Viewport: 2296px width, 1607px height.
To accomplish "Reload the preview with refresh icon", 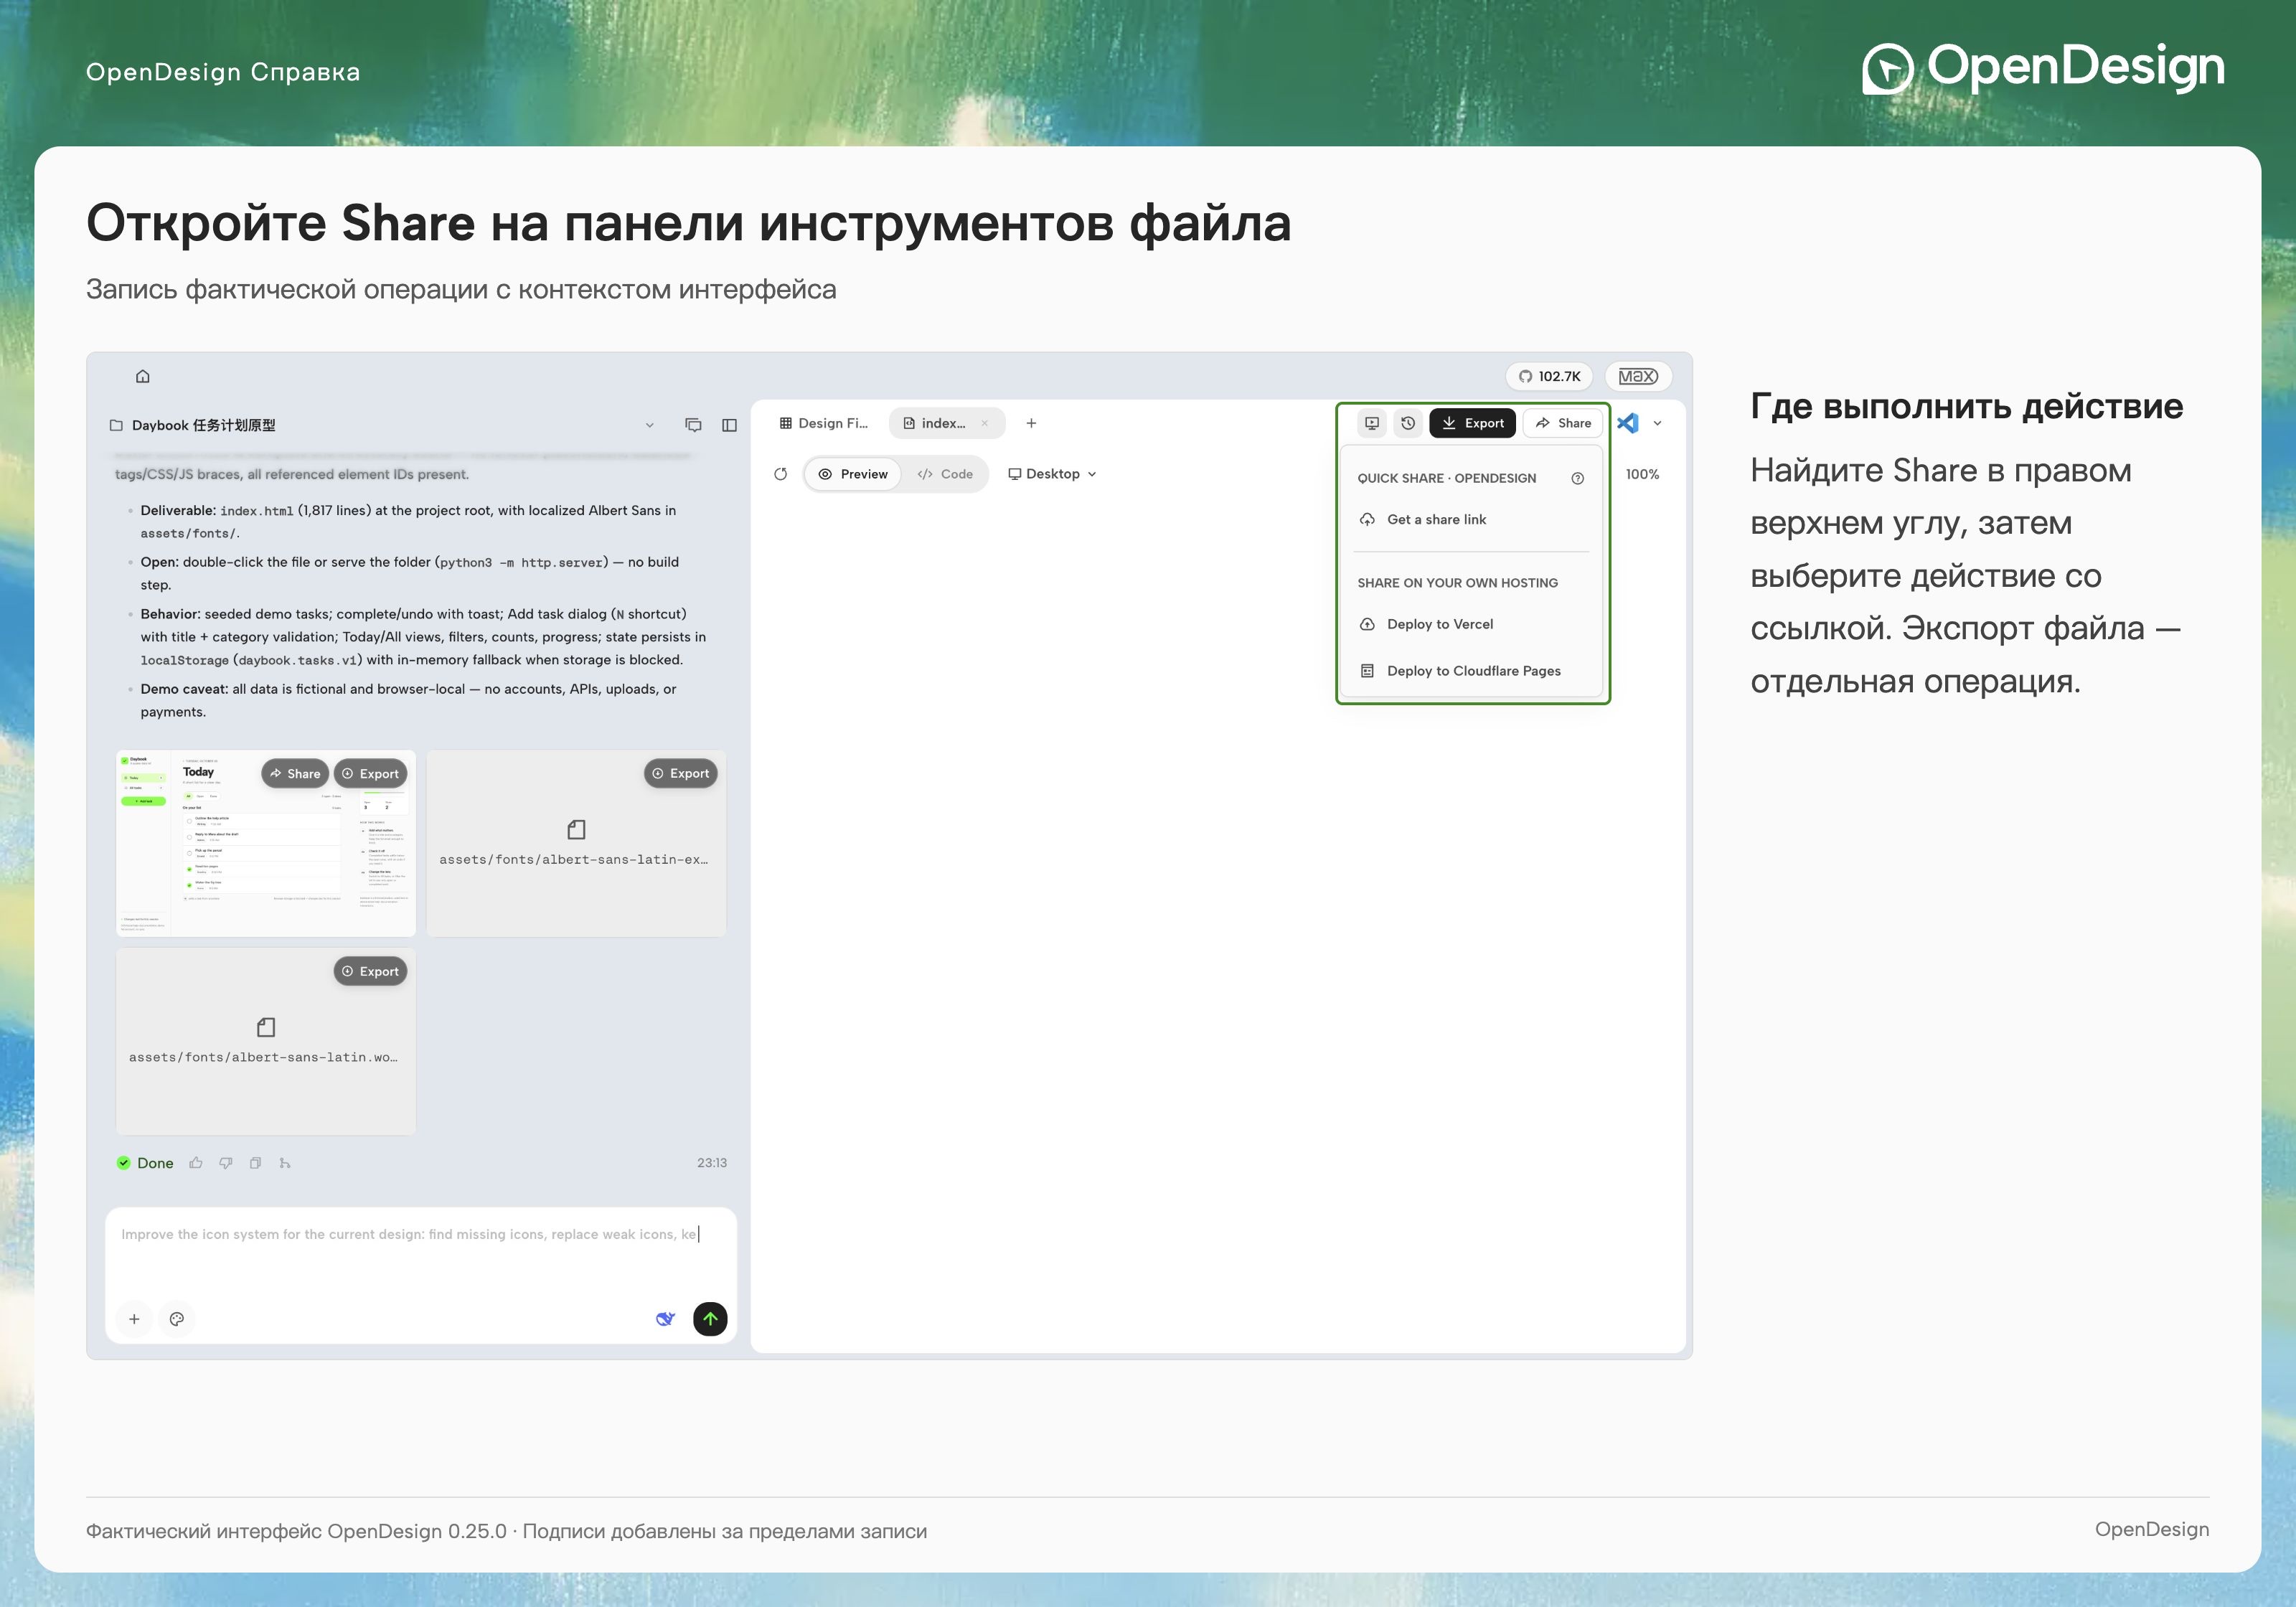I will 781,474.
